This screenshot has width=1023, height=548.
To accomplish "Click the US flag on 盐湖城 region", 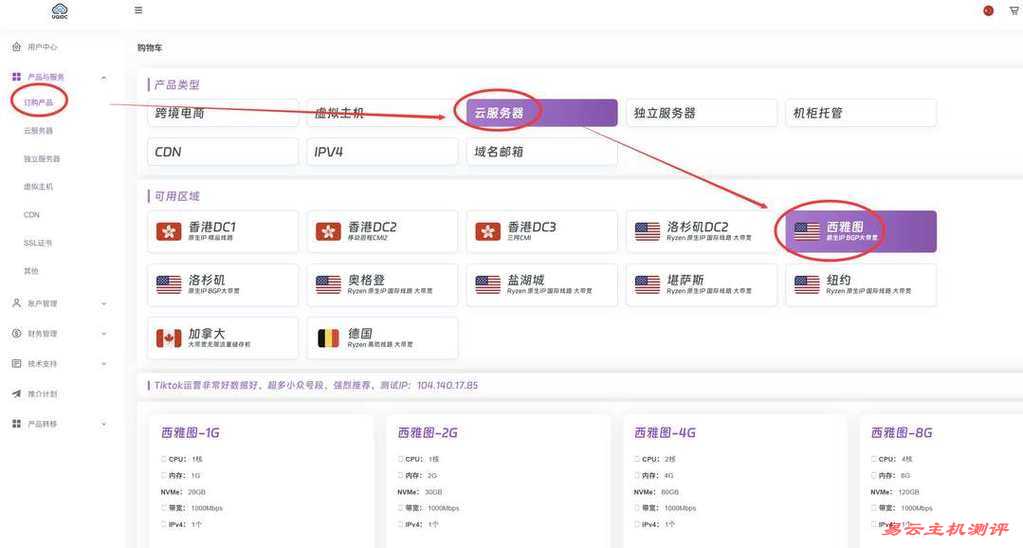I will (x=487, y=284).
